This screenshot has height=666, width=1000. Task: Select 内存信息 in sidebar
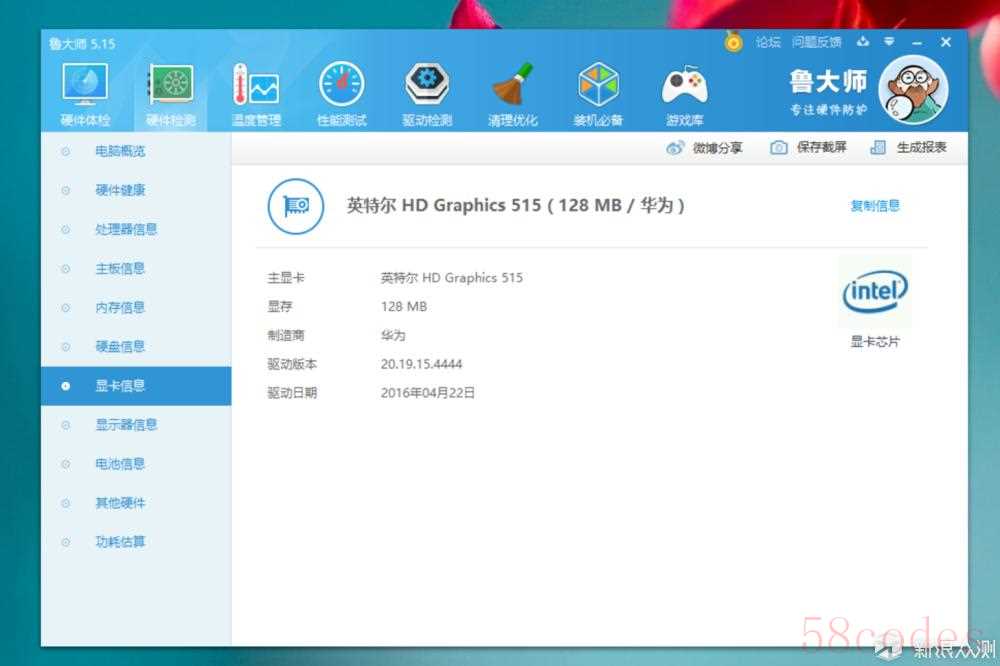[x=136, y=307]
